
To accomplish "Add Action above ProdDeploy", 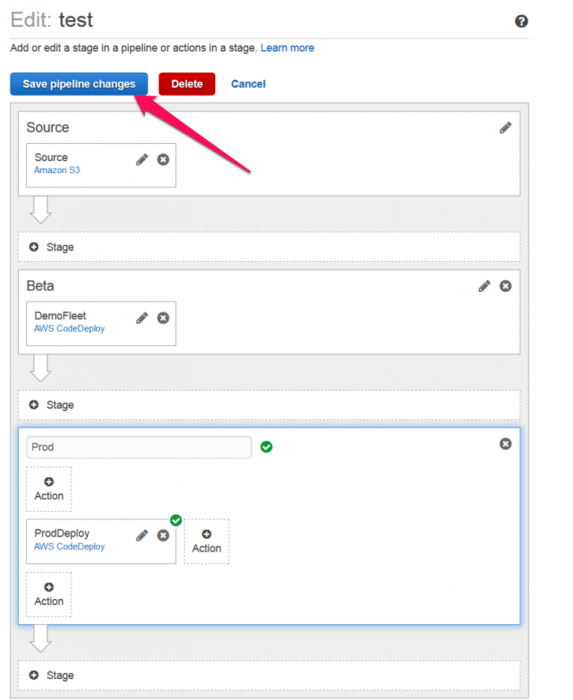I will (49, 489).
